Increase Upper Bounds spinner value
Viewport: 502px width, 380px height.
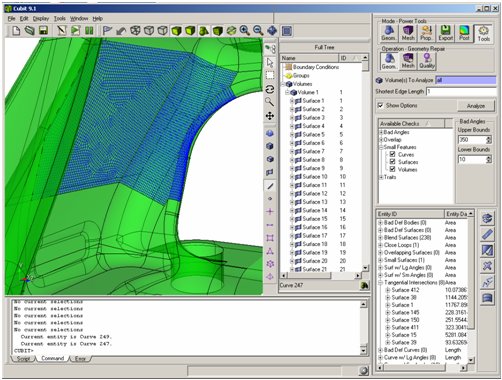489,138
